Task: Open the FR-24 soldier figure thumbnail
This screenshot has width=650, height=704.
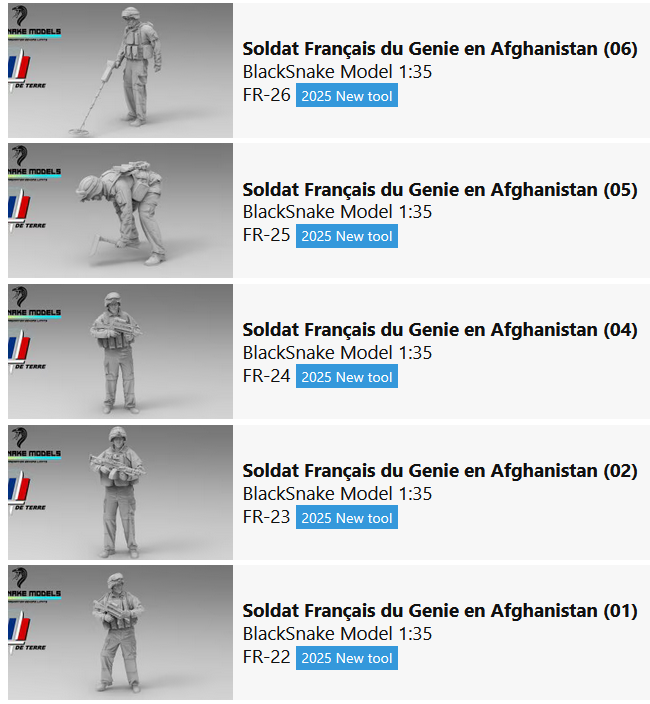Action: (120, 351)
